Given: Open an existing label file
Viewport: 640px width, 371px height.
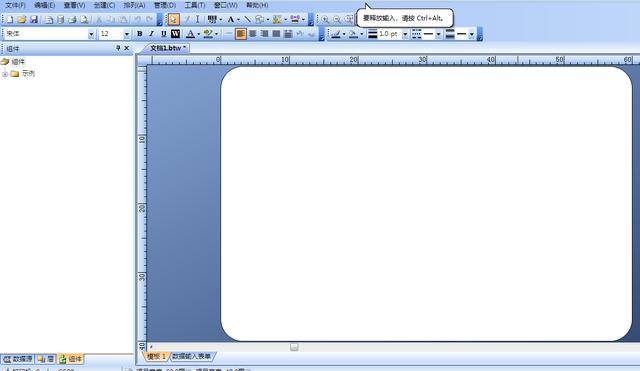Looking at the screenshot, I should (22, 19).
